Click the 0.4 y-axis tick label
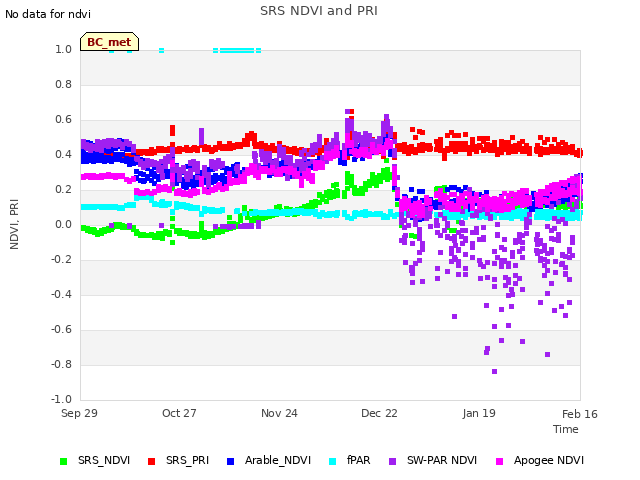Image resolution: width=640 pixels, height=480 pixels. [x=63, y=154]
